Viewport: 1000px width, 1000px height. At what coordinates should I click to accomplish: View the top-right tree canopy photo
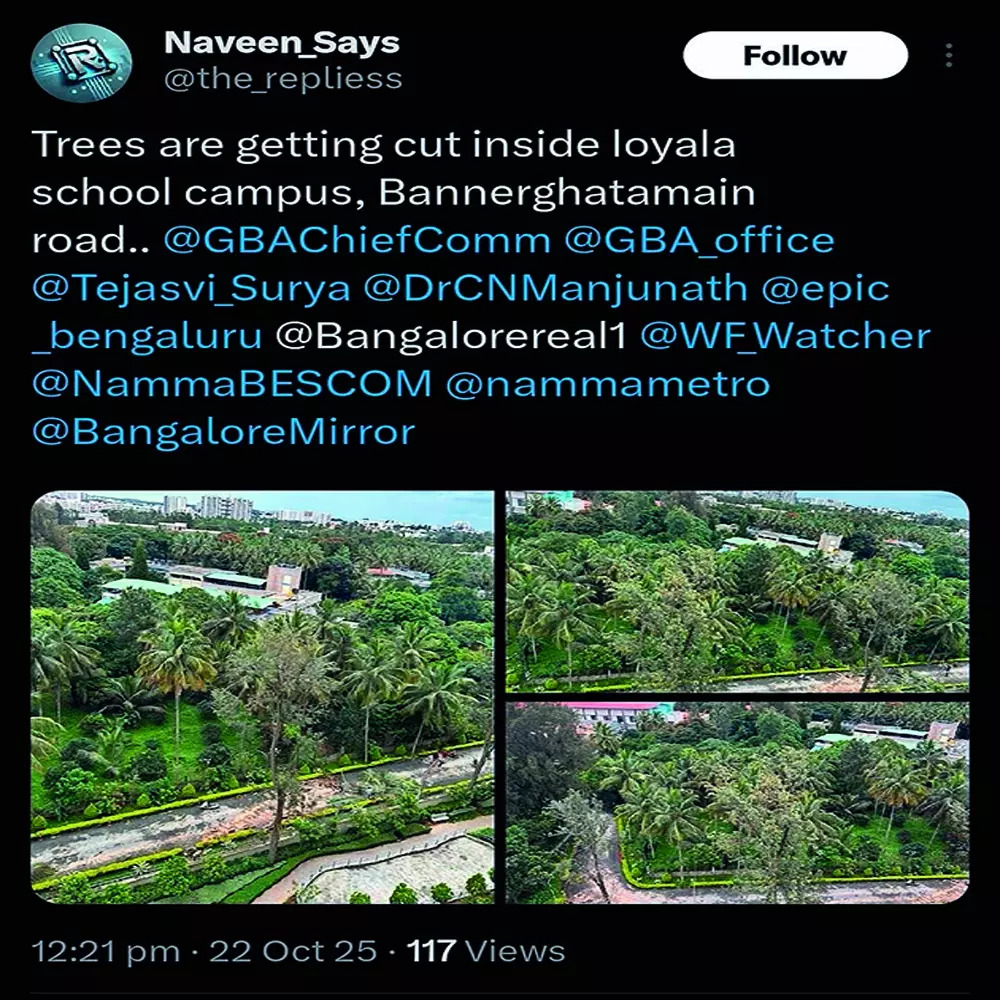coord(737,591)
